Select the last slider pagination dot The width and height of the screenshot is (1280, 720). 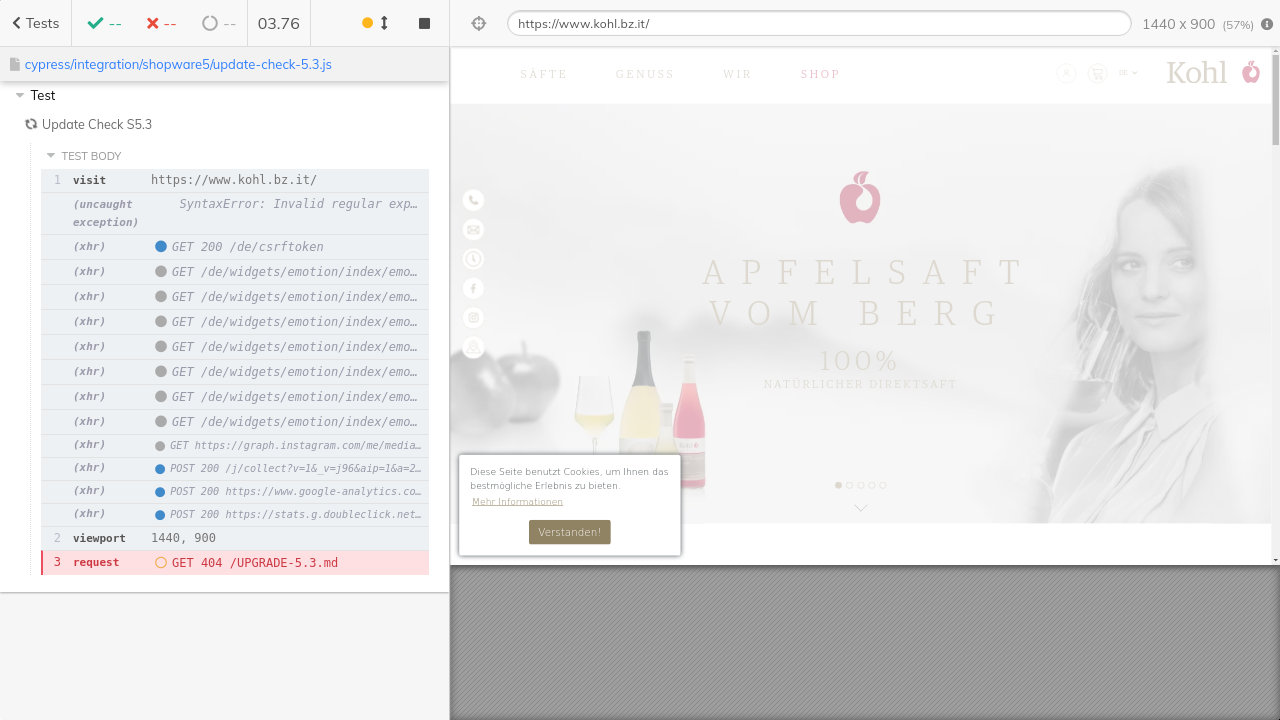[x=883, y=485]
